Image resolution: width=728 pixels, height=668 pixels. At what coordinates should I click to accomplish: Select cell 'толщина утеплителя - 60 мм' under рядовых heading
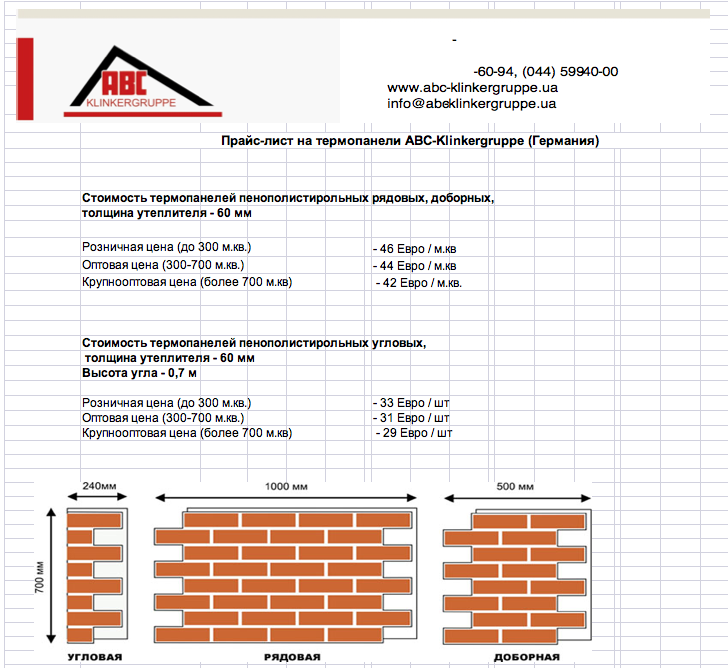tap(167, 213)
